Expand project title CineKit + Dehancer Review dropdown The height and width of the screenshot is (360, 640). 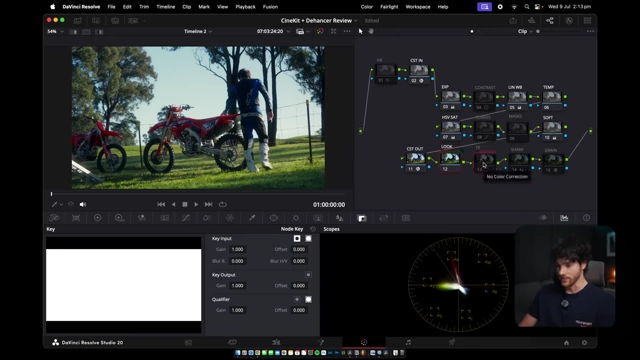tap(319, 20)
